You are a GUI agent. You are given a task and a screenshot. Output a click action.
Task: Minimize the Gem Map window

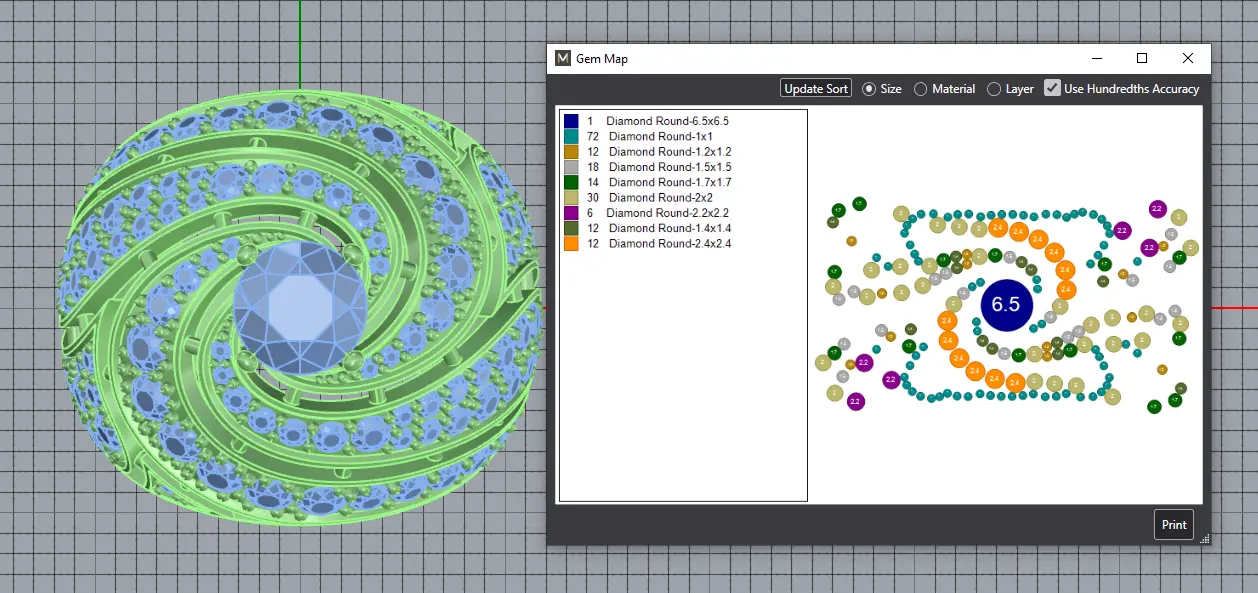[x=1096, y=59]
